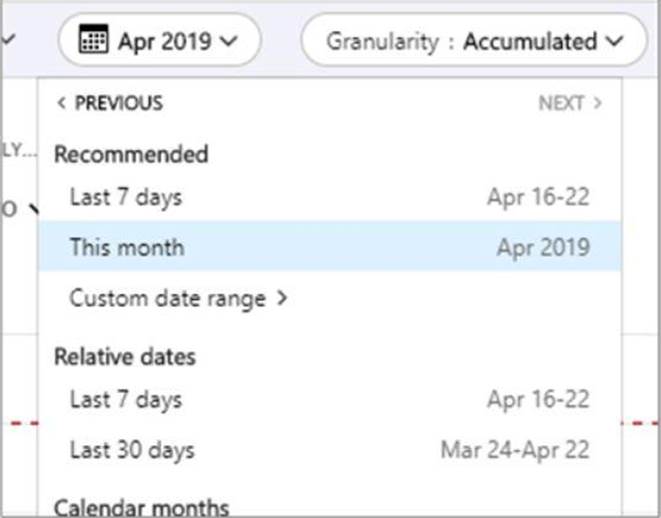Select Last 7 days under Recommended
This screenshot has width=661, height=518.
coord(126,197)
